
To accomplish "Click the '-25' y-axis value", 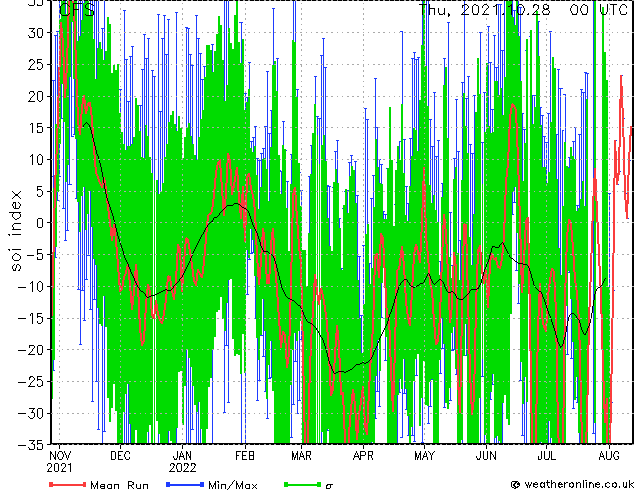I will coord(31,381).
